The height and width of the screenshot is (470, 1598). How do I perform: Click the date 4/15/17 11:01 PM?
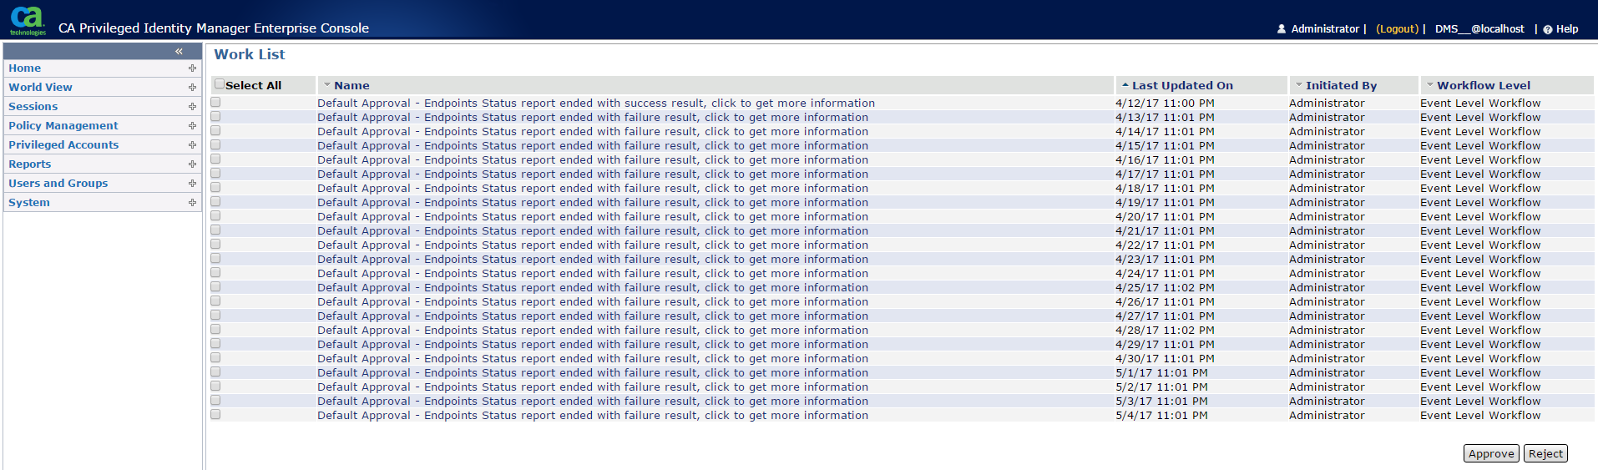point(1165,145)
